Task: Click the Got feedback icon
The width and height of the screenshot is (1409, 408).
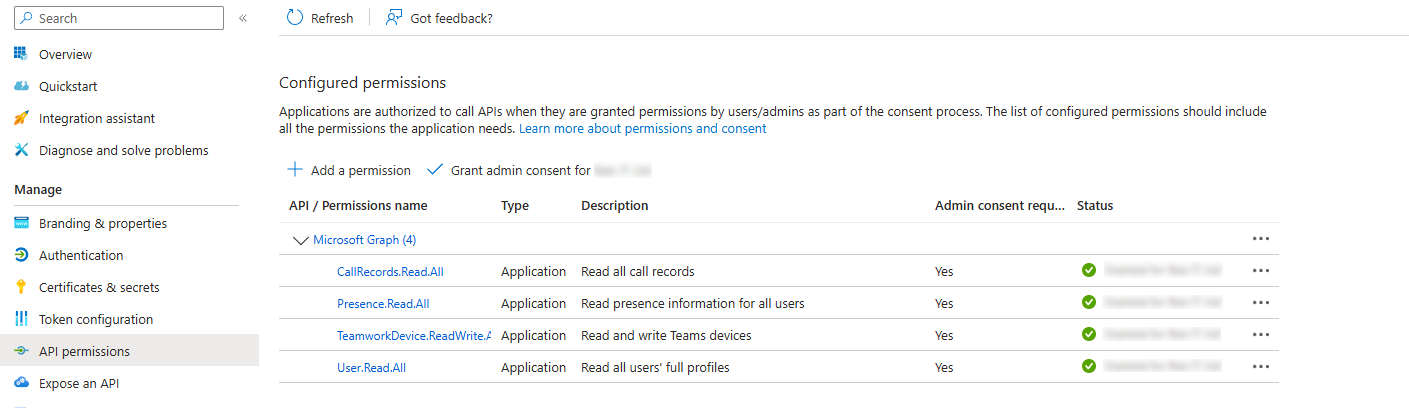Action: [x=394, y=18]
